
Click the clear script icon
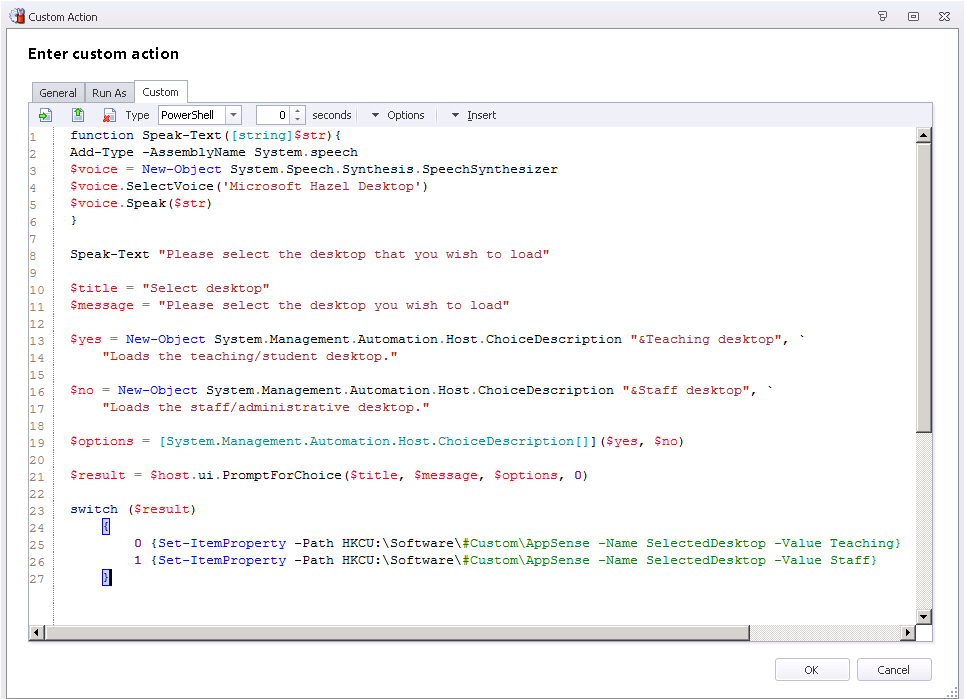tap(110, 115)
